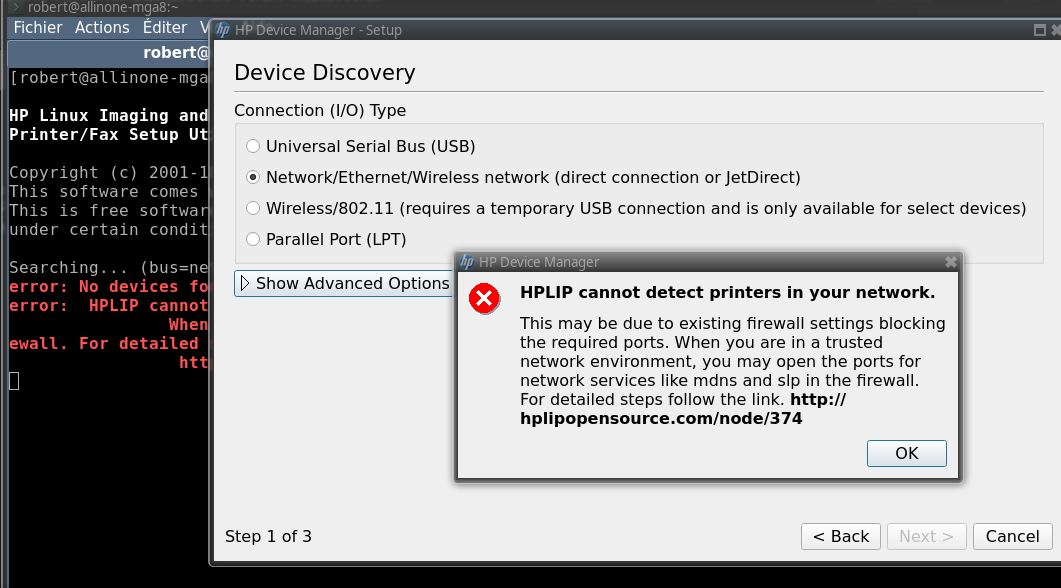
Task: Open the Éditer menu
Action: 165,28
